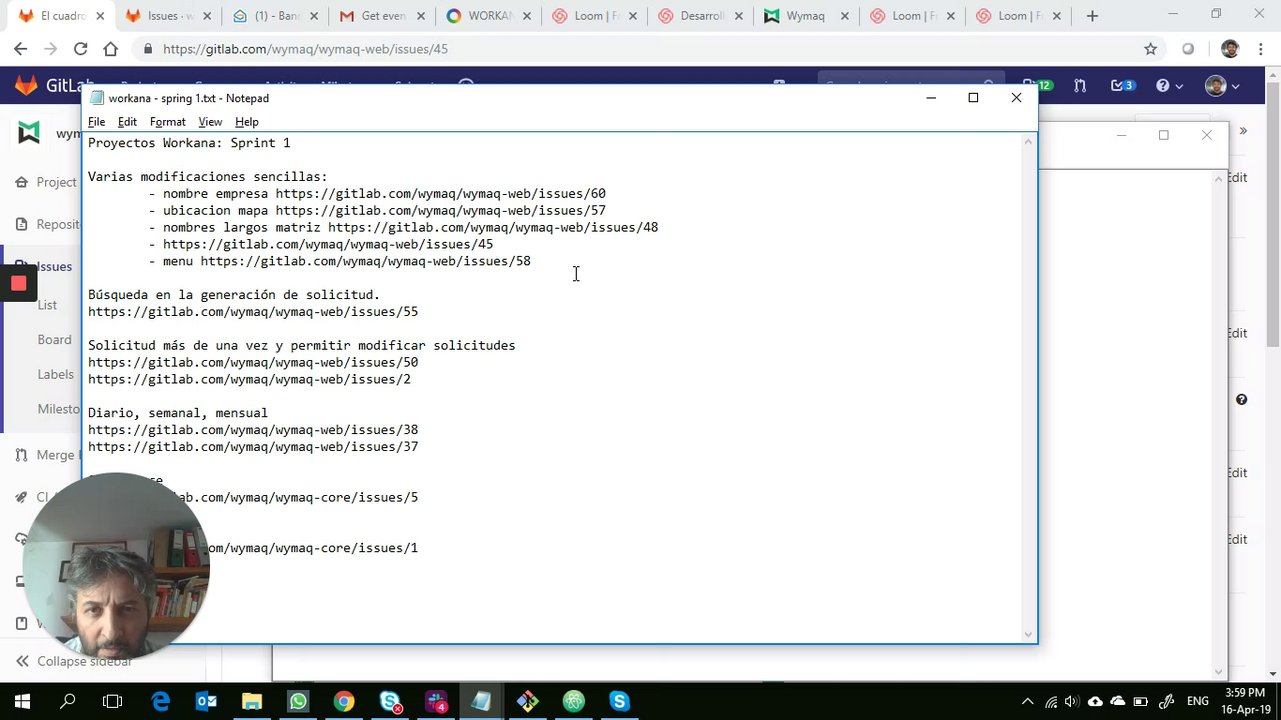This screenshot has width=1281, height=720.
Task: Open the Format menu in Notepad
Action: (168, 122)
